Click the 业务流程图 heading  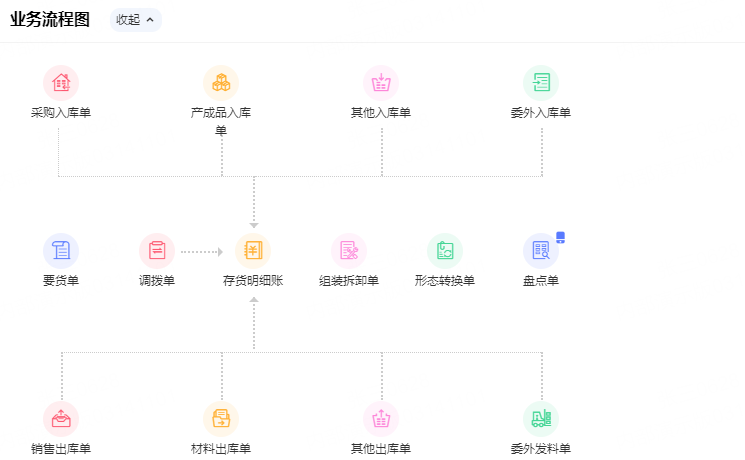pyautogui.click(x=50, y=19)
